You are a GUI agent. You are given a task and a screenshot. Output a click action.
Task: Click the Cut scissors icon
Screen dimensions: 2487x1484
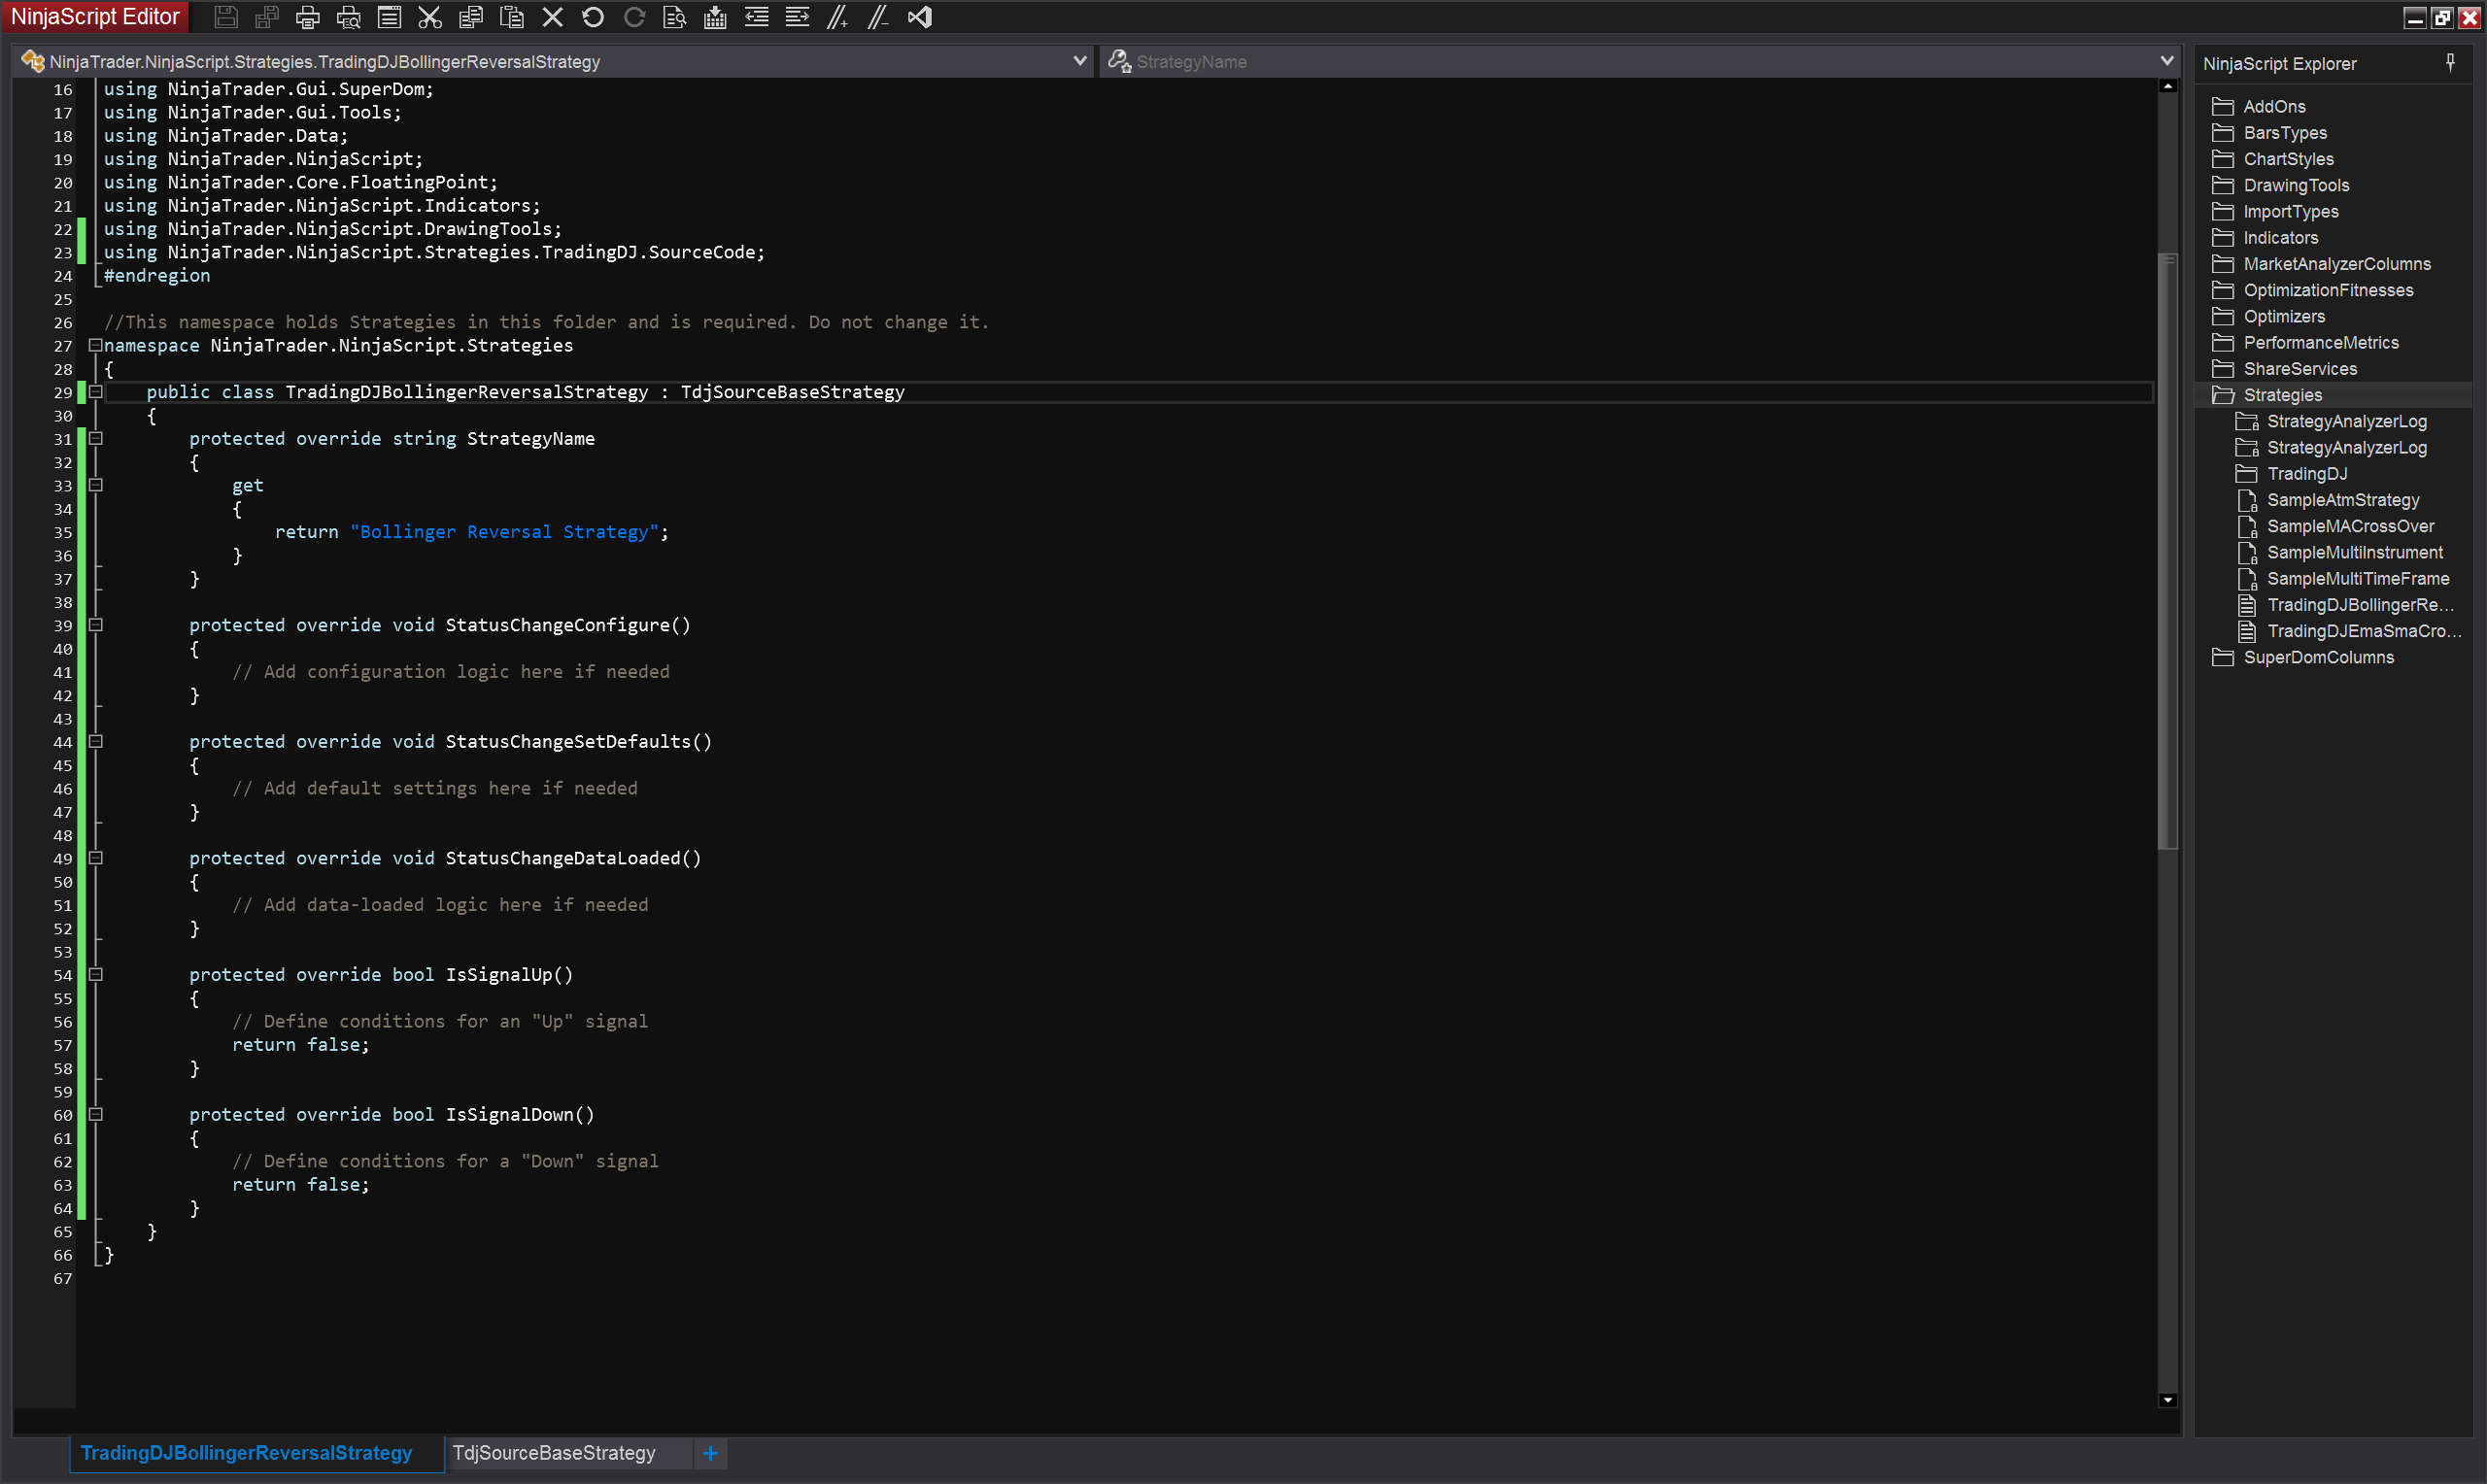pyautogui.click(x=430, y=17)
